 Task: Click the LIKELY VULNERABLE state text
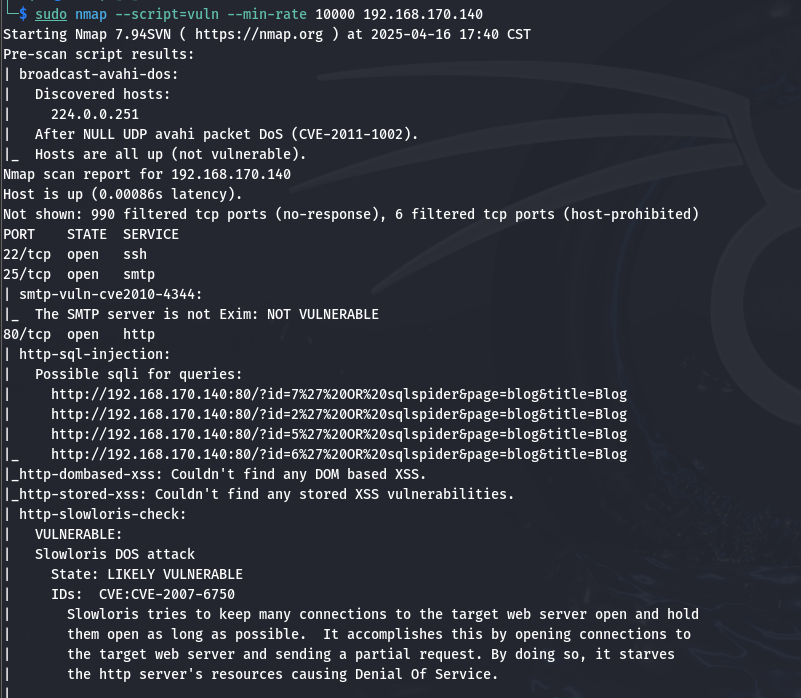(x=175, y=574)
